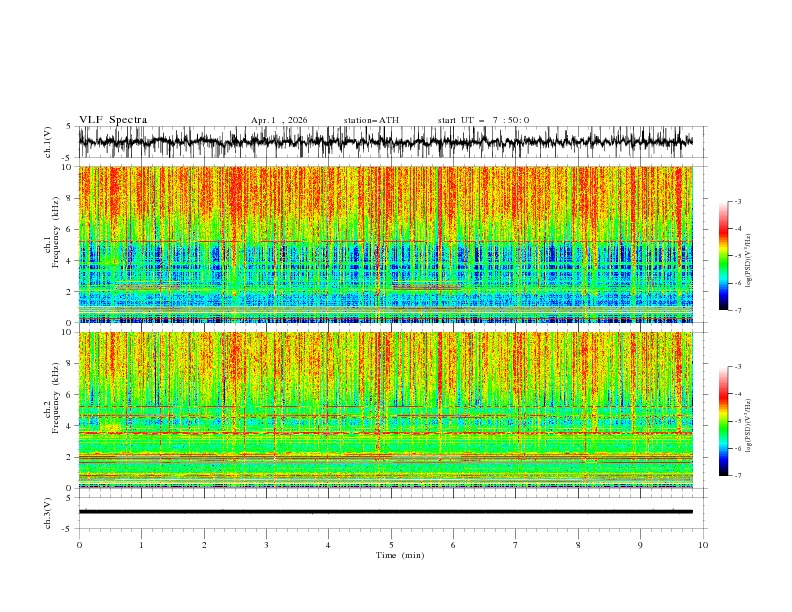Click time axis tick label '5'

coord(391,545)
